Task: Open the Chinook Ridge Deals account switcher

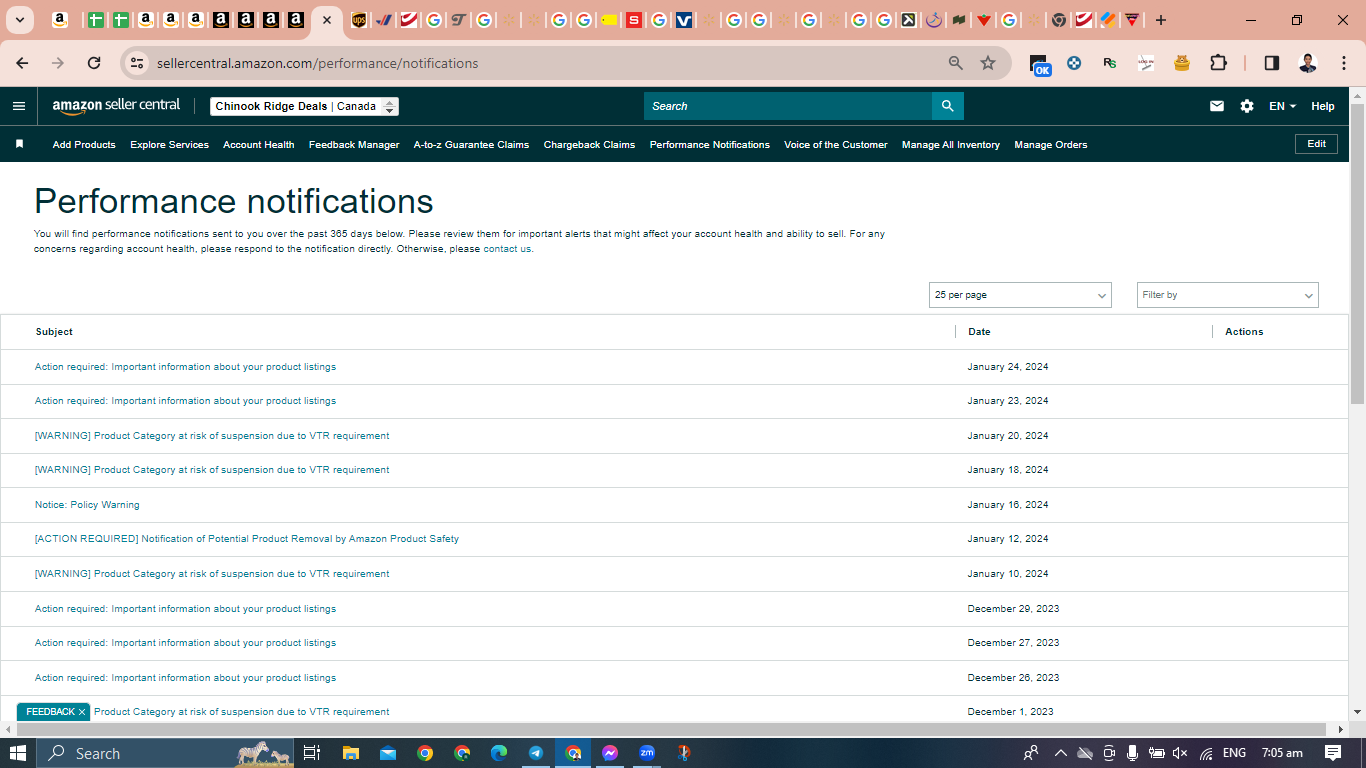Action: pos(305,106)
